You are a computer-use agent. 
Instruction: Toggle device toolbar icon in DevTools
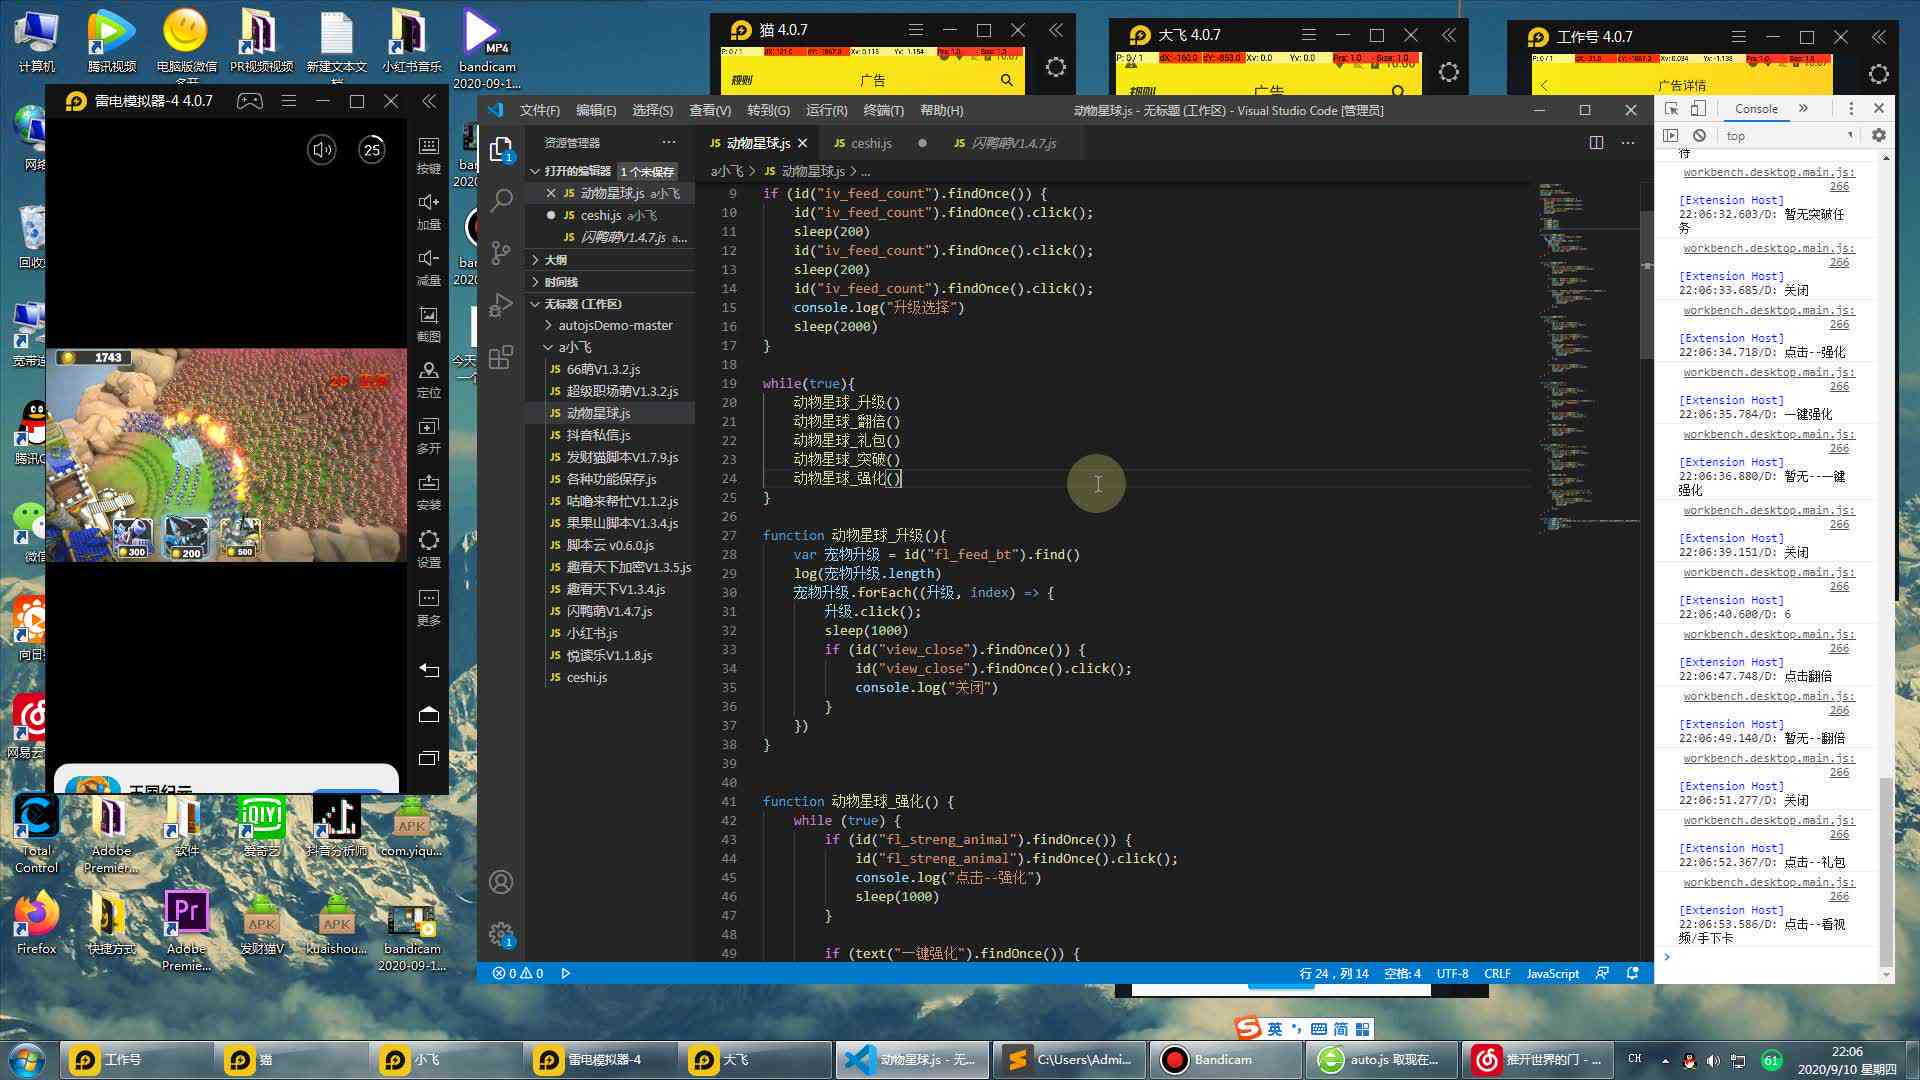(1698, 108)
